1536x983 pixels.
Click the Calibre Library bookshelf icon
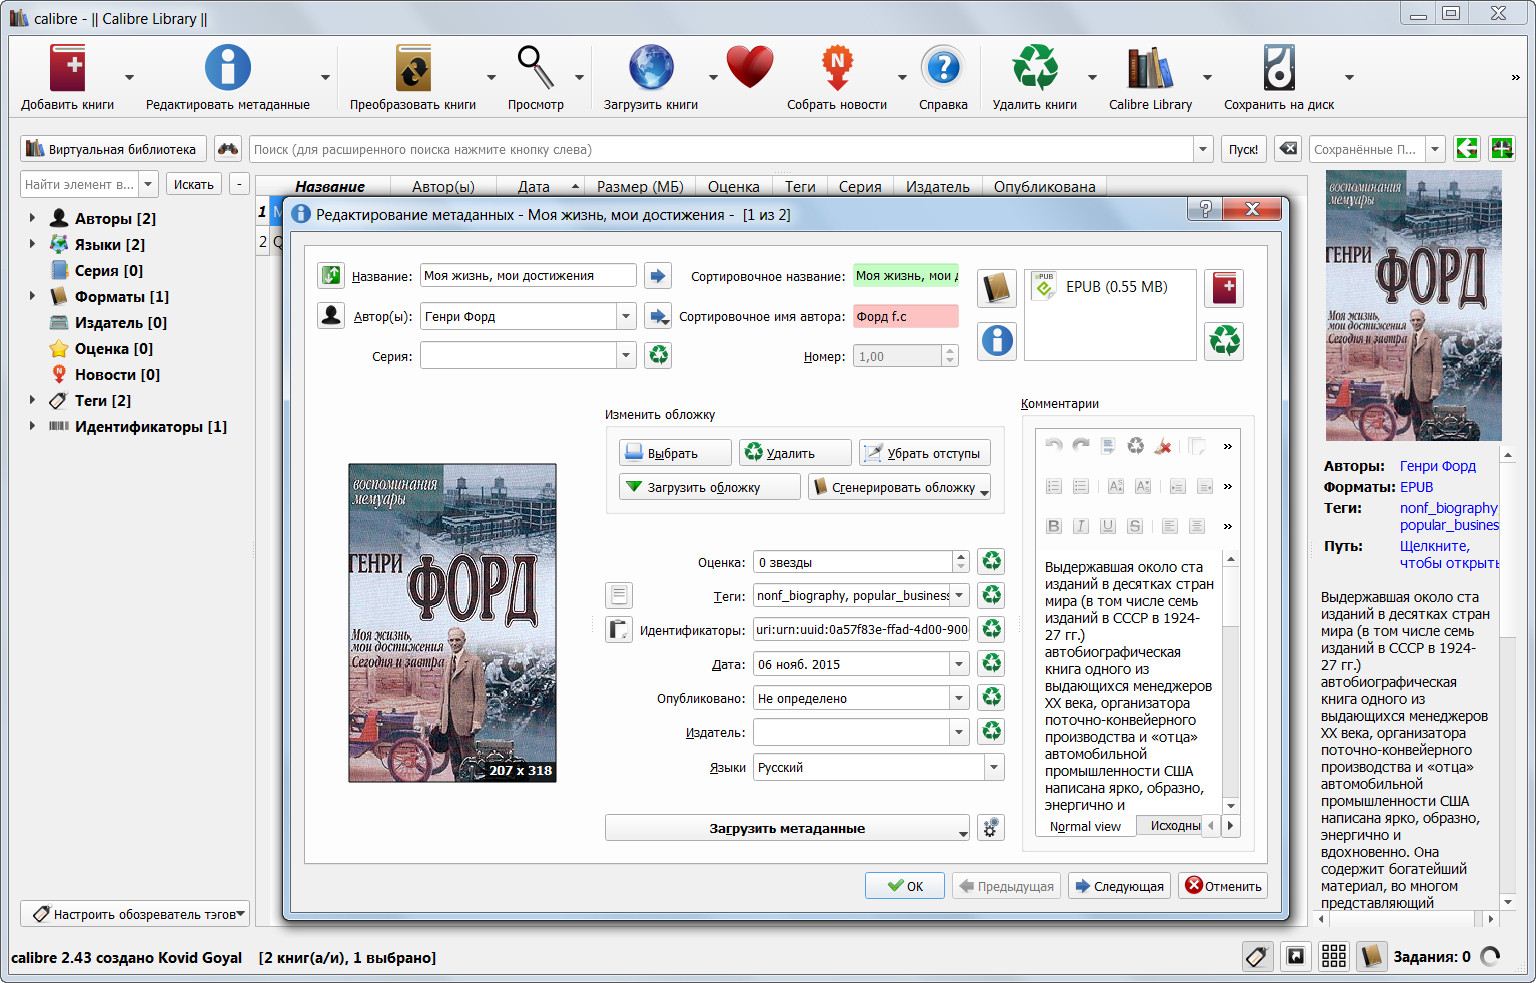coord(1150,69)
